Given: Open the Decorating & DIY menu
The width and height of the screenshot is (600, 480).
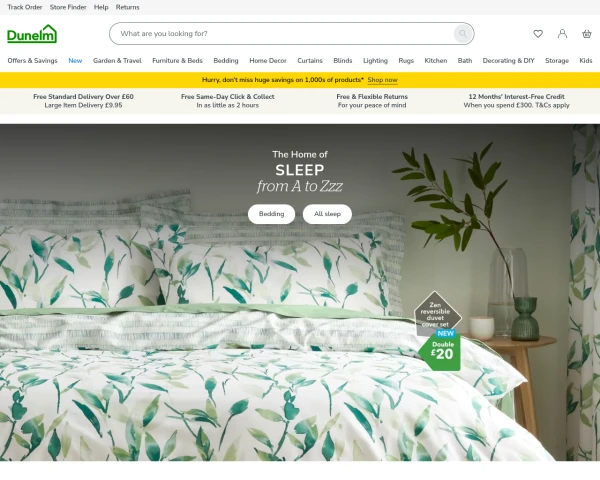Looking at the screenshot, I should tap(508, 60).
